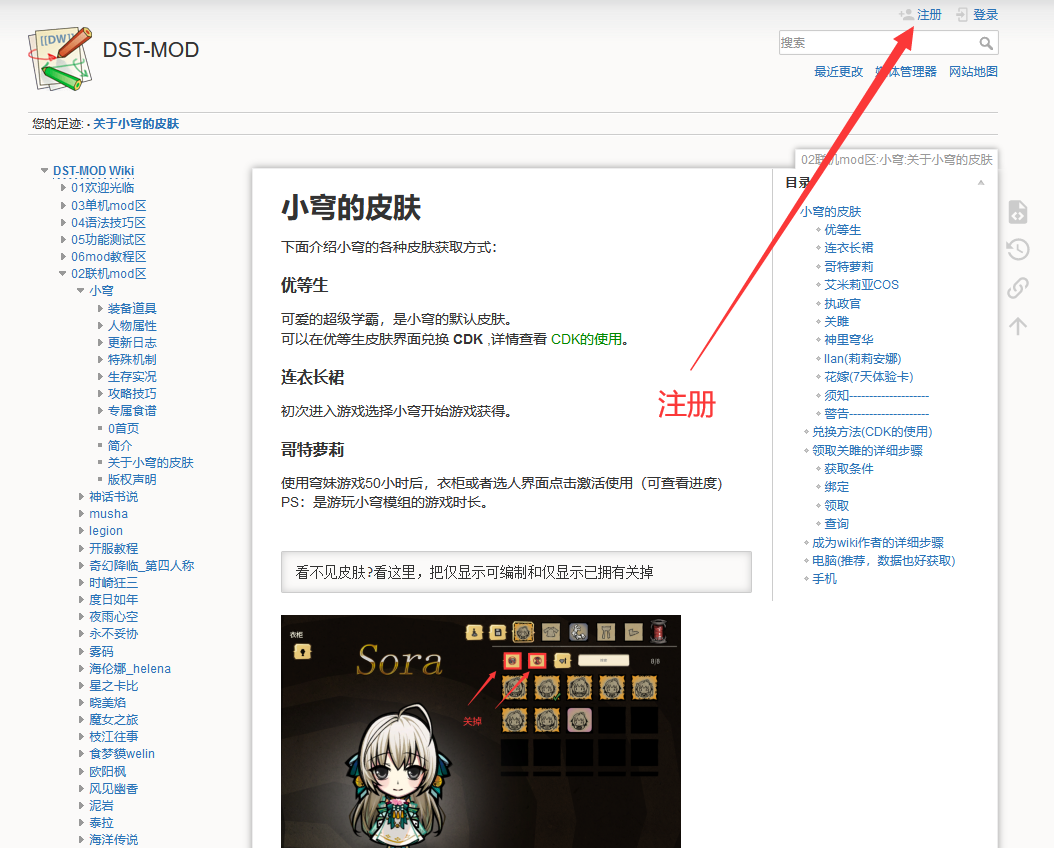Click the magnifier search icon

[986, 43]
